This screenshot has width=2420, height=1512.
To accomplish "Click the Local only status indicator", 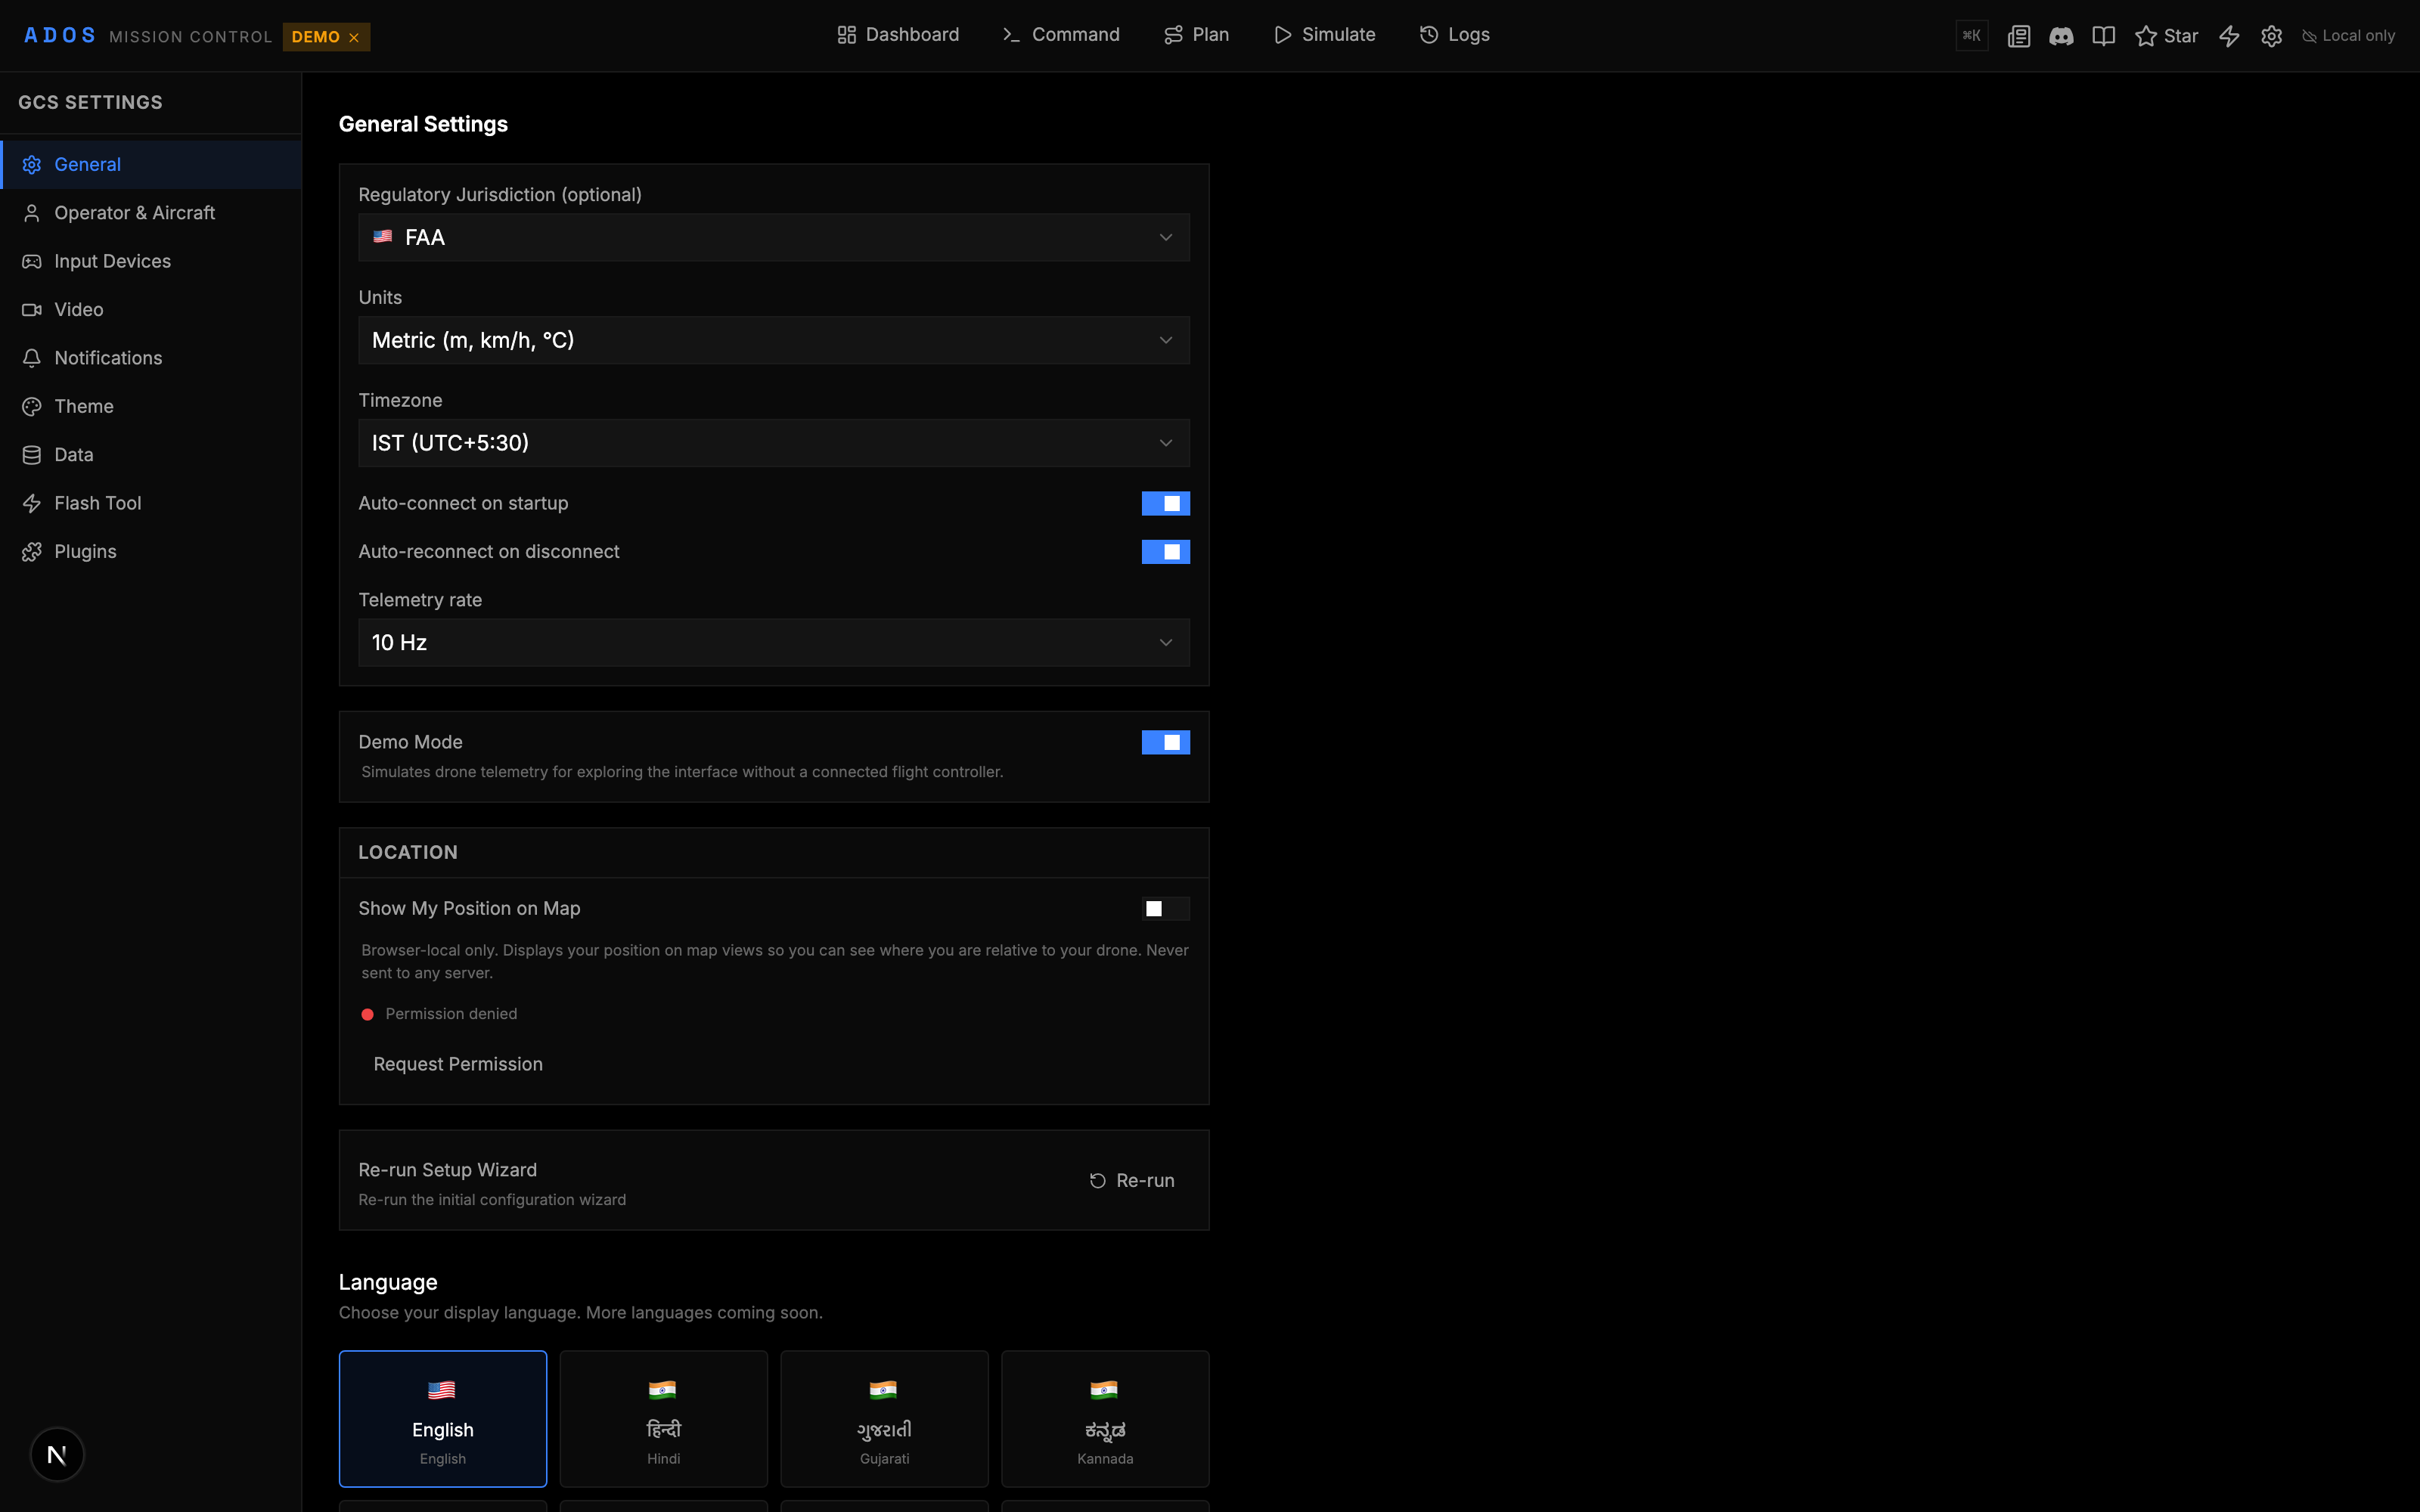I will point(2348,36).
